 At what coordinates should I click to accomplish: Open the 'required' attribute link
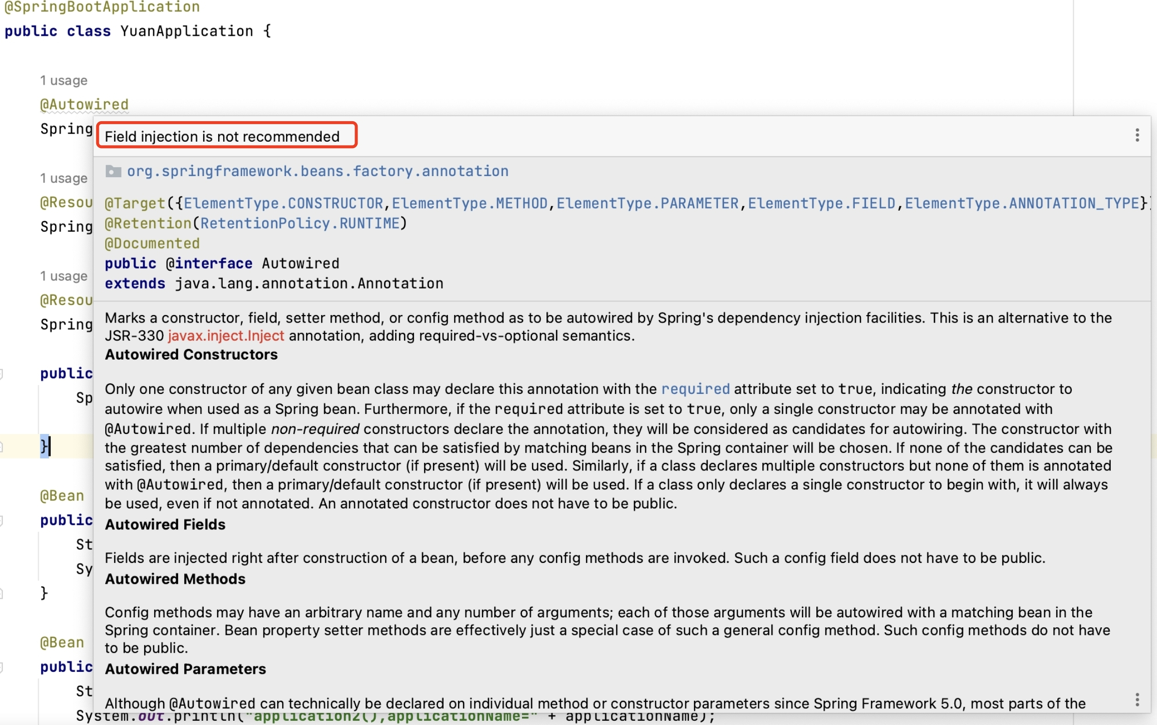pyautogui.click(x=695, y=389)
